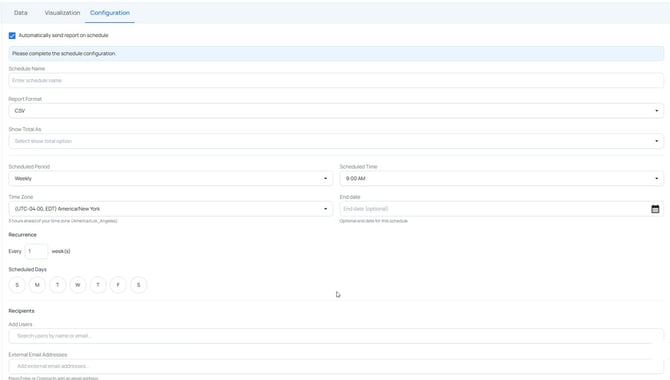This screenshot has height=380, width=670.
Task: Click the time zone offset hint text
Action: [63, 221]
